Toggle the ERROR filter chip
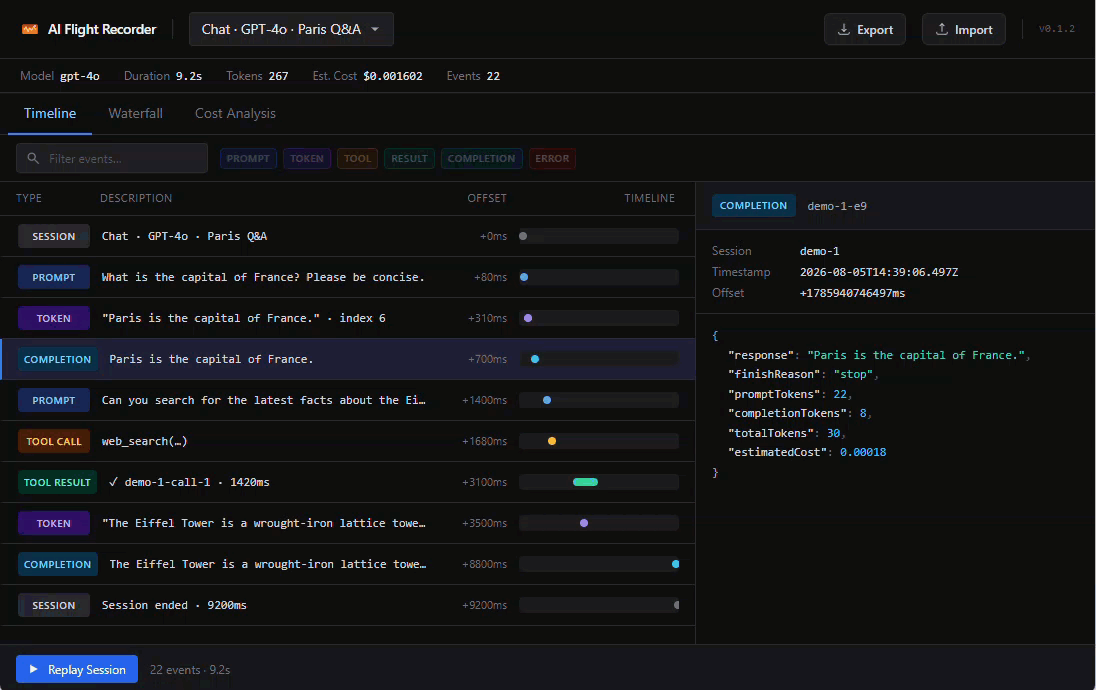The image size is (1096, 690). point(552,159)
